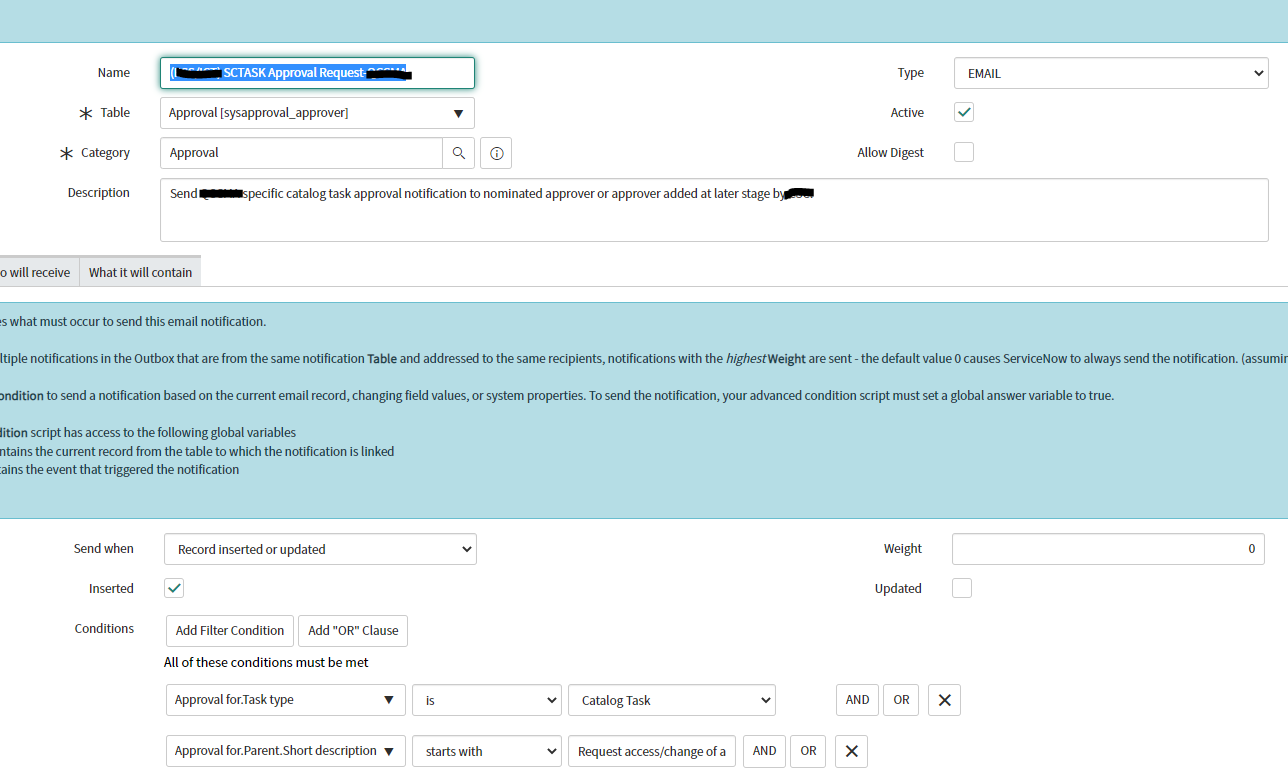Change the 'starts with' operator dropdown
This screenshot has width=1288, height=781.
click(487, 751)
